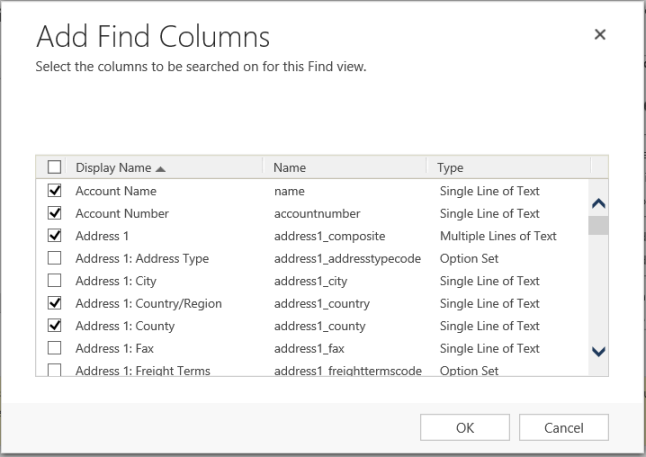Viewport: 646px width, 457px height.
Task: Sort by the Name column header
Action: click(289, 168)
